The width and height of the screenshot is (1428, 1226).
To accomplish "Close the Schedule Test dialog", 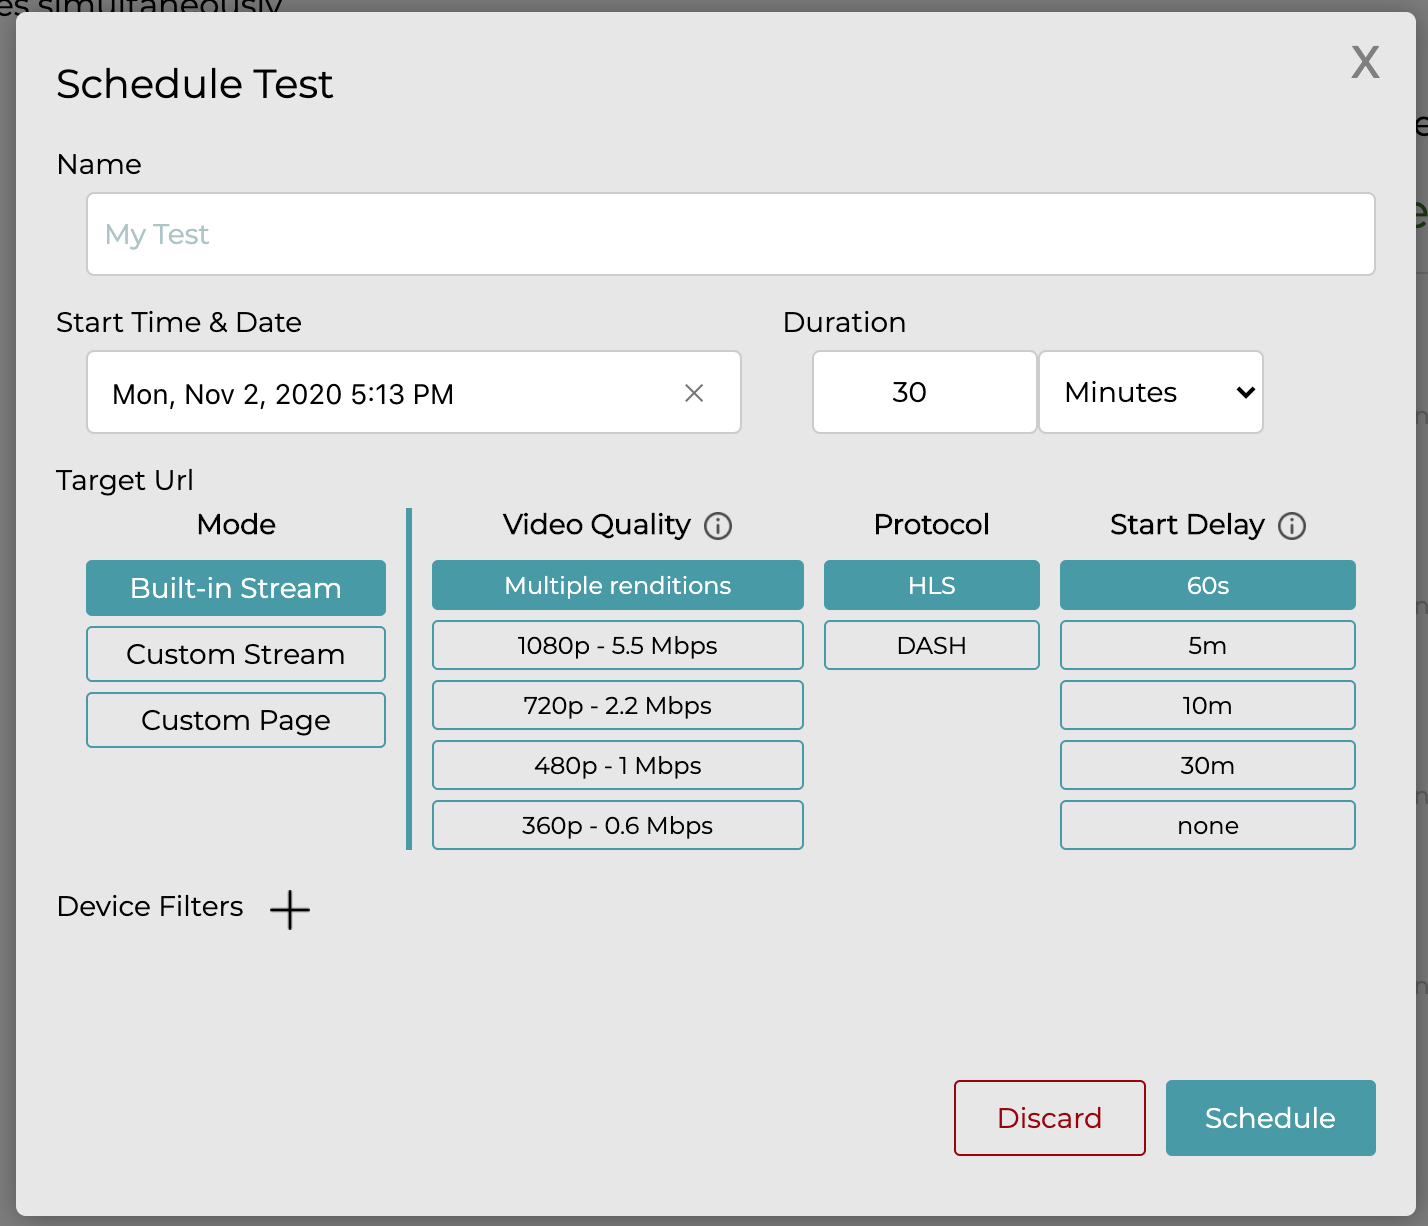I will [1365, 62].
